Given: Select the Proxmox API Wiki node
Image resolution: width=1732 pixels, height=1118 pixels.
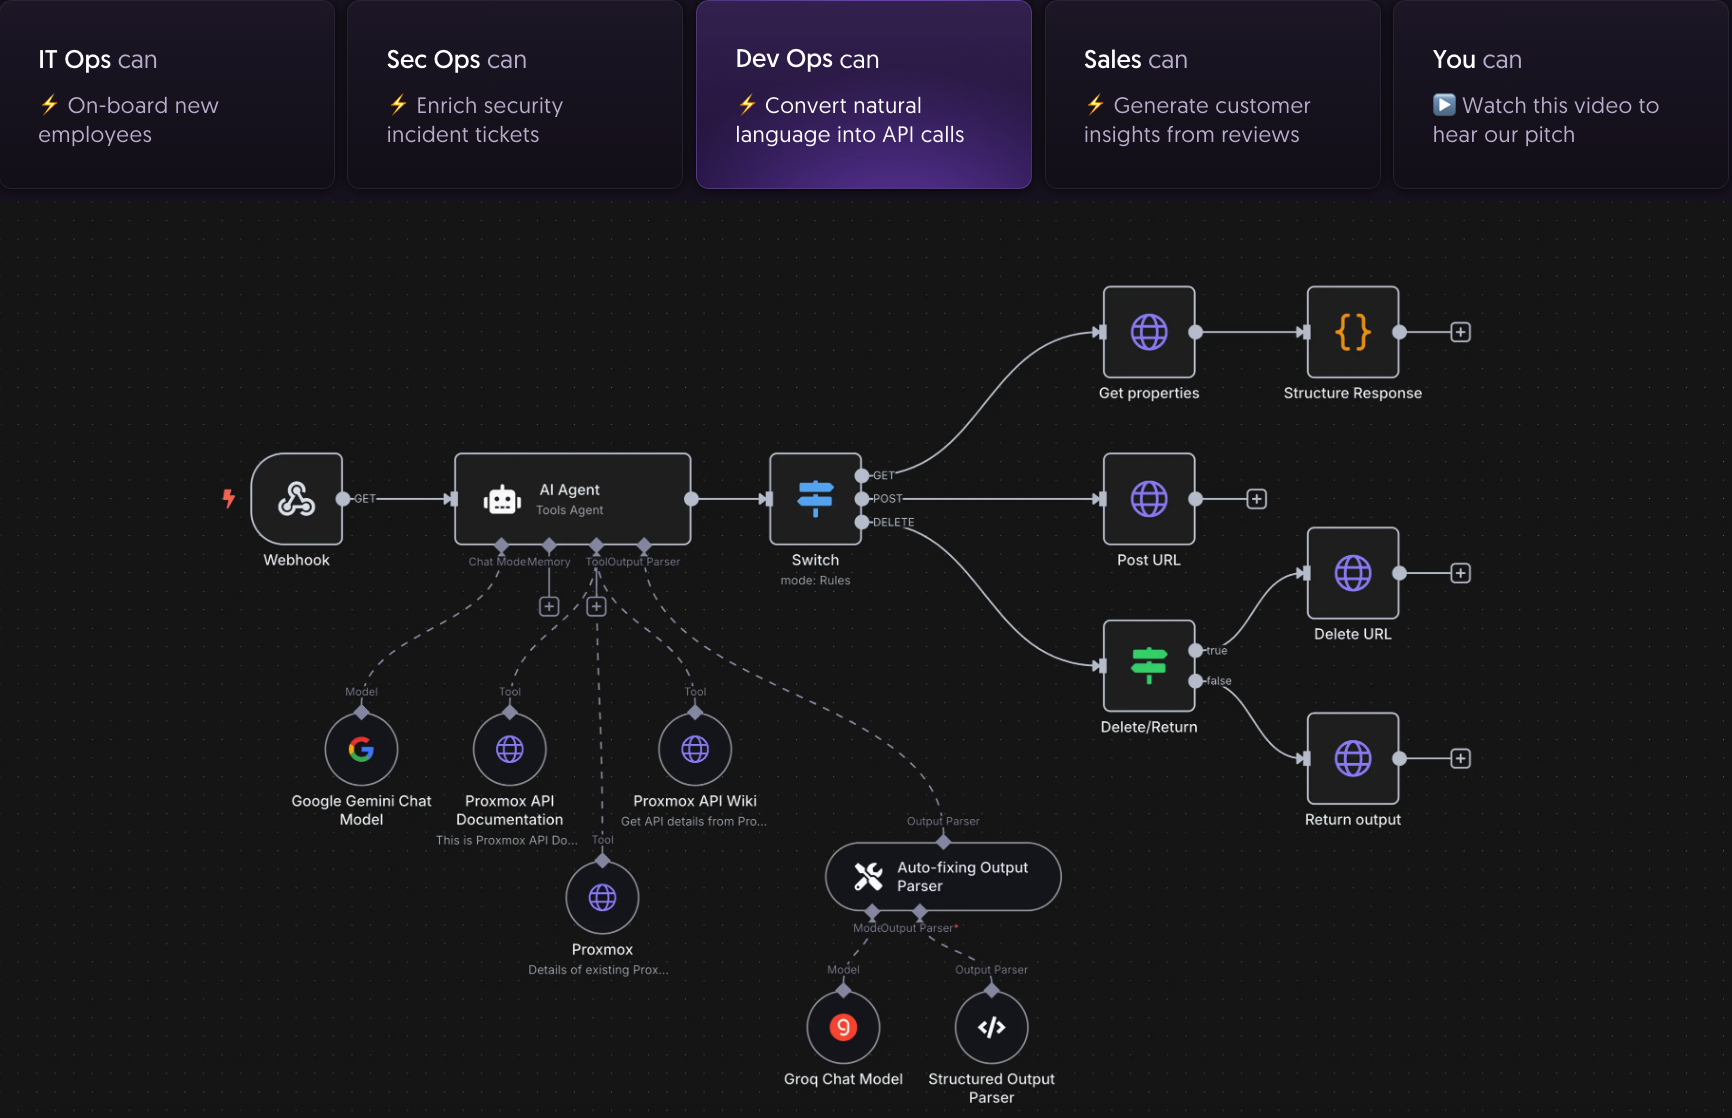Looking at the screenshot, I should click(695, 749).
